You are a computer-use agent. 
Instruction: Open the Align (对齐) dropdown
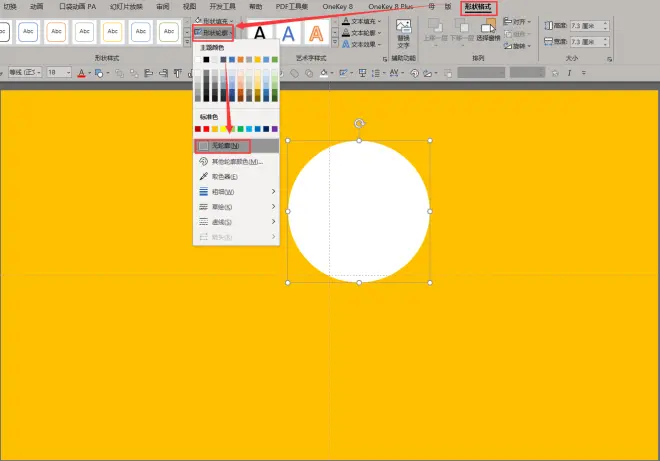coord(517,21)
